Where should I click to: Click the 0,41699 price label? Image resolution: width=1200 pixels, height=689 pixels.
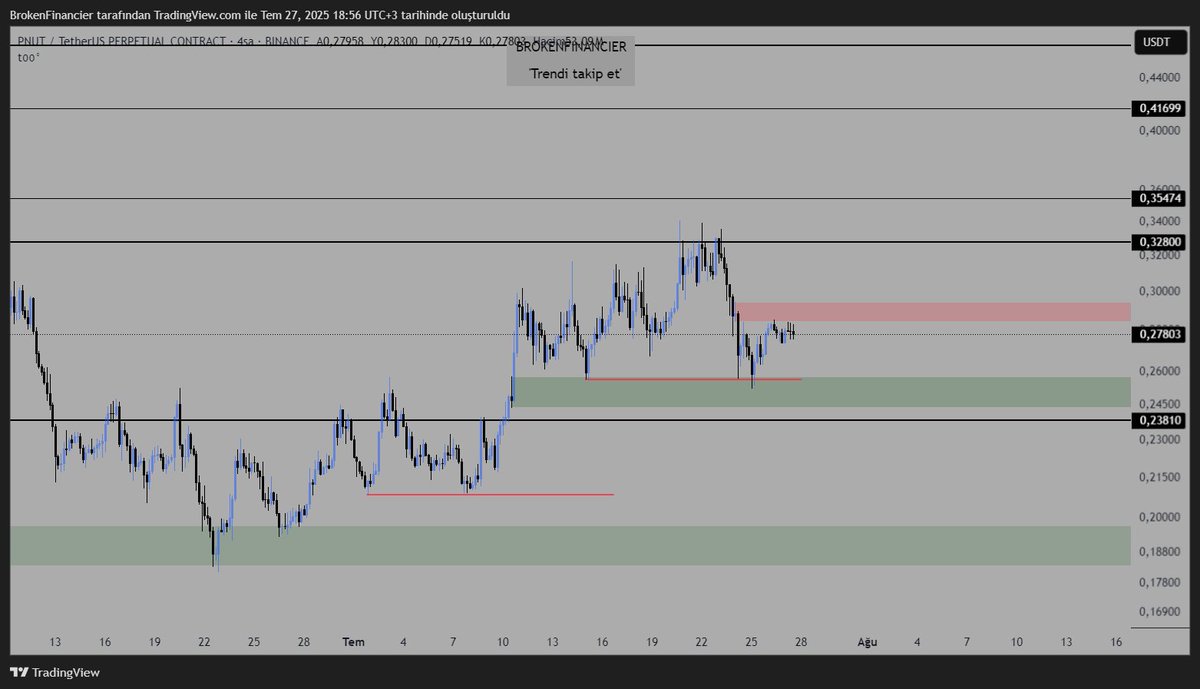(x=1158, y=108)
